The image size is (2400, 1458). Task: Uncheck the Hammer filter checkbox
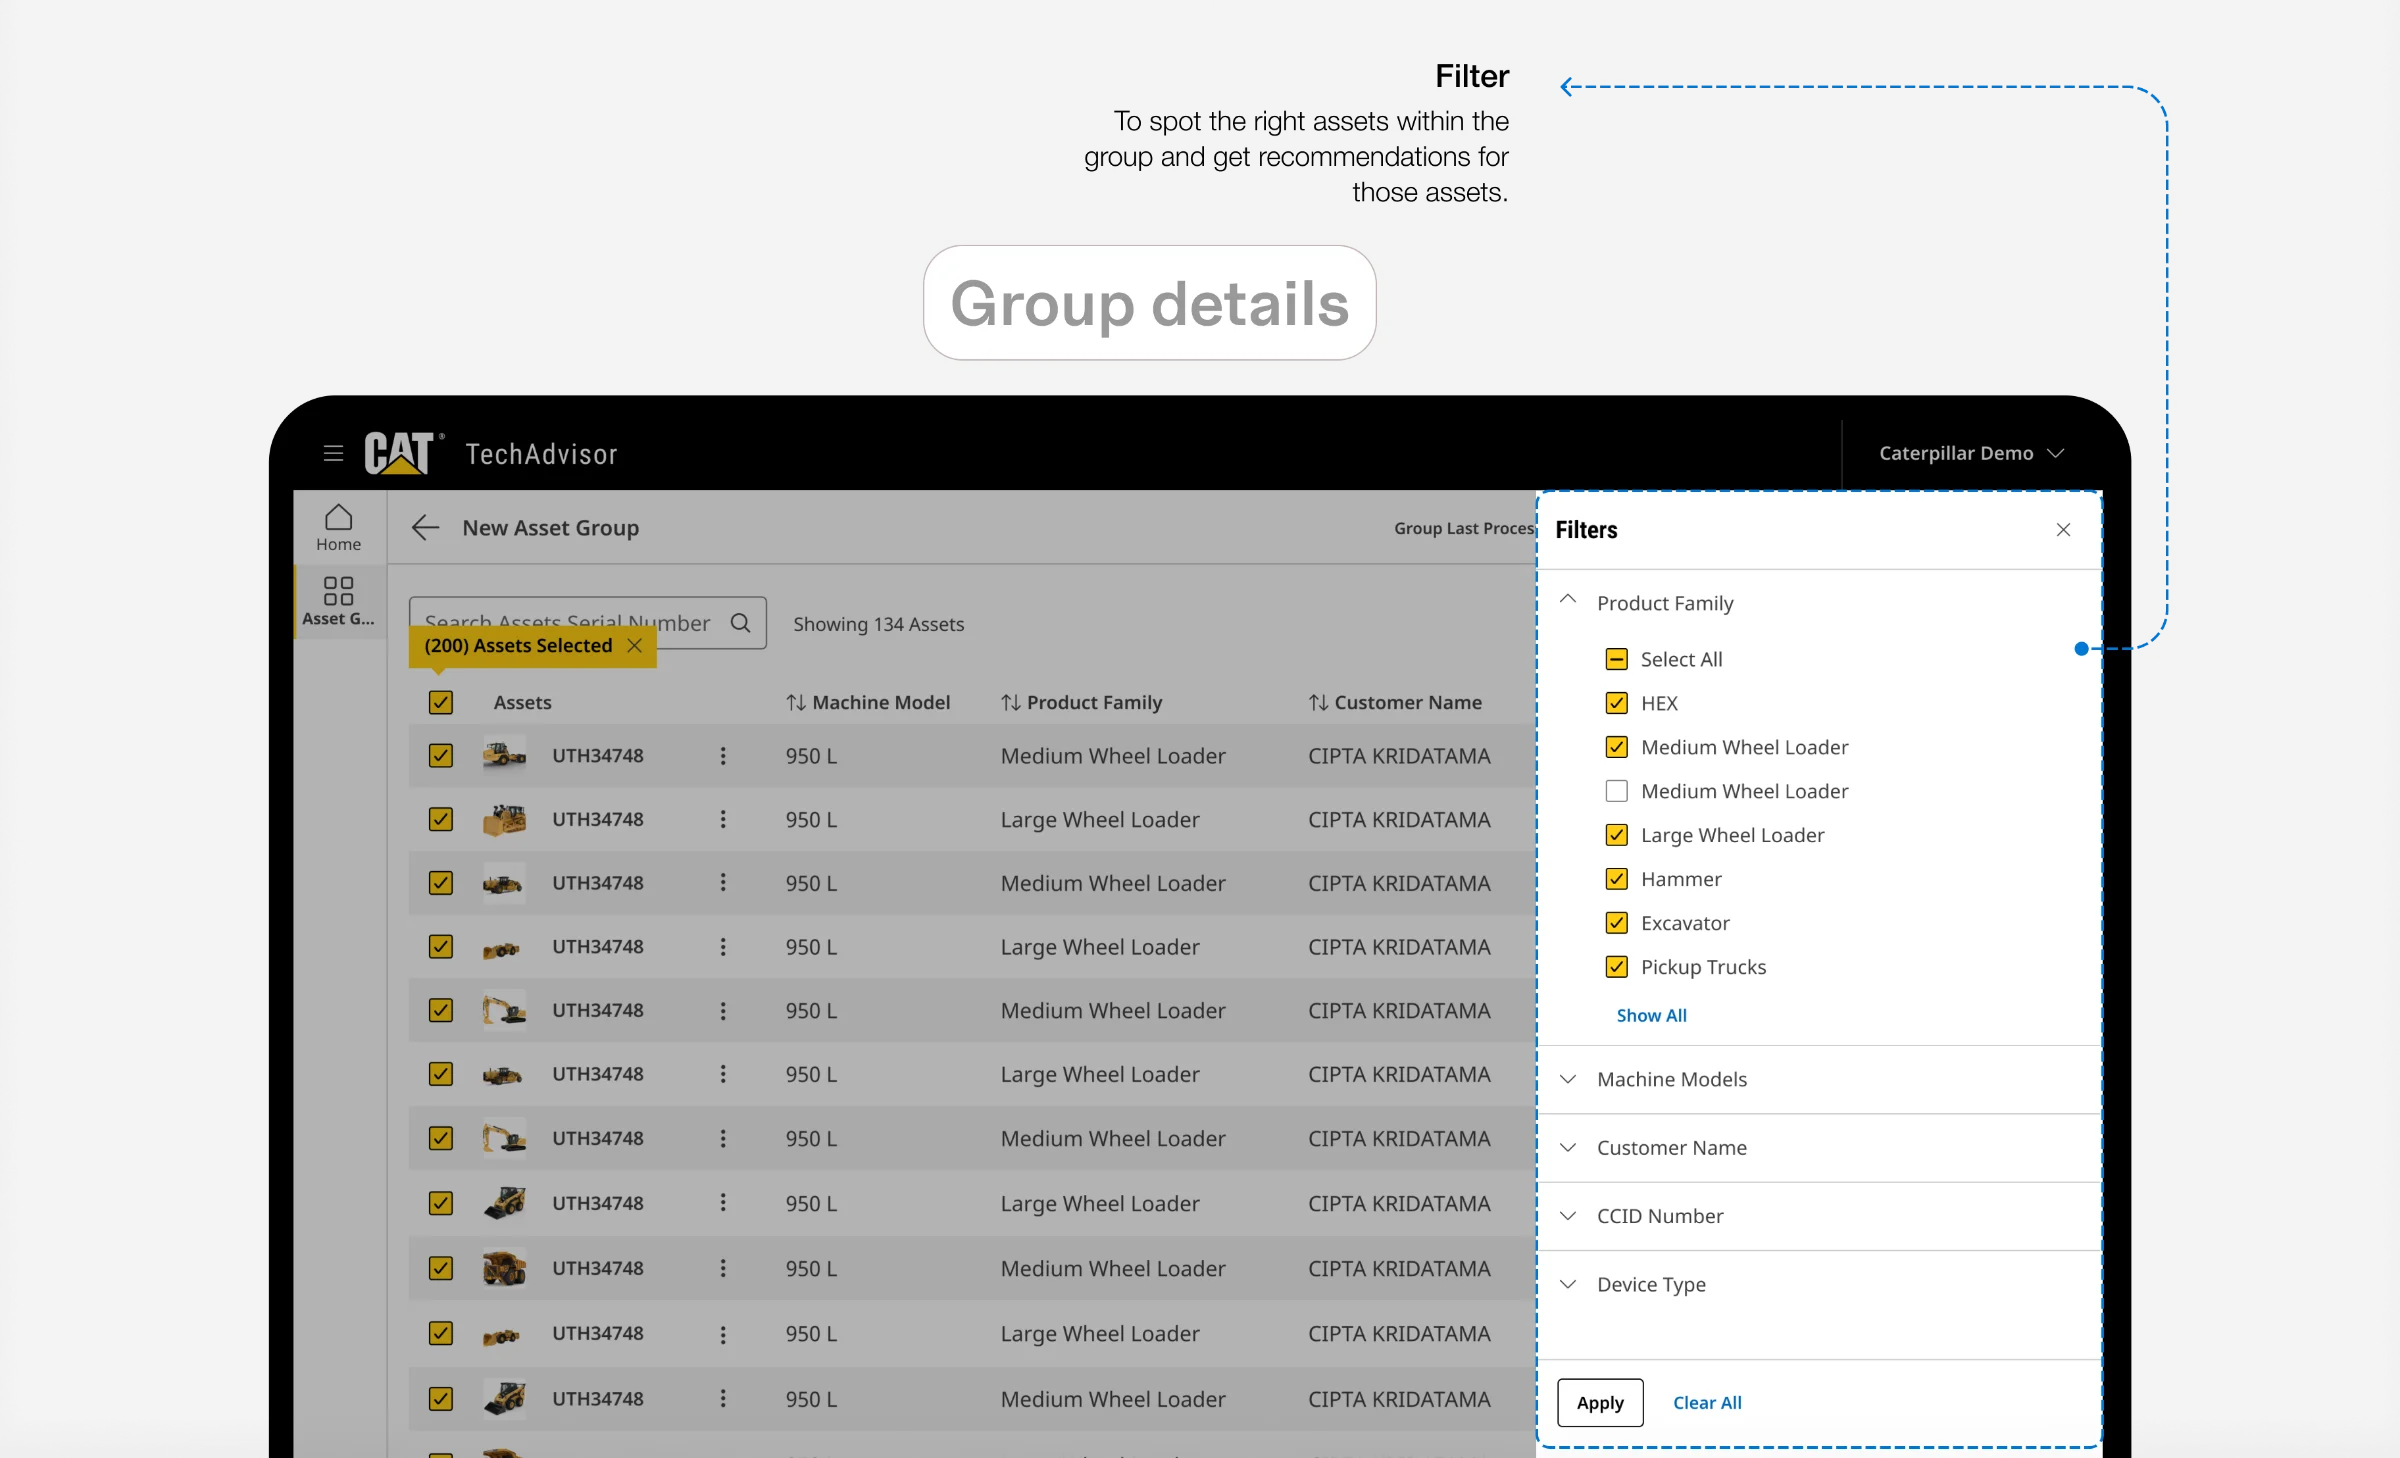coord(1617,879)
